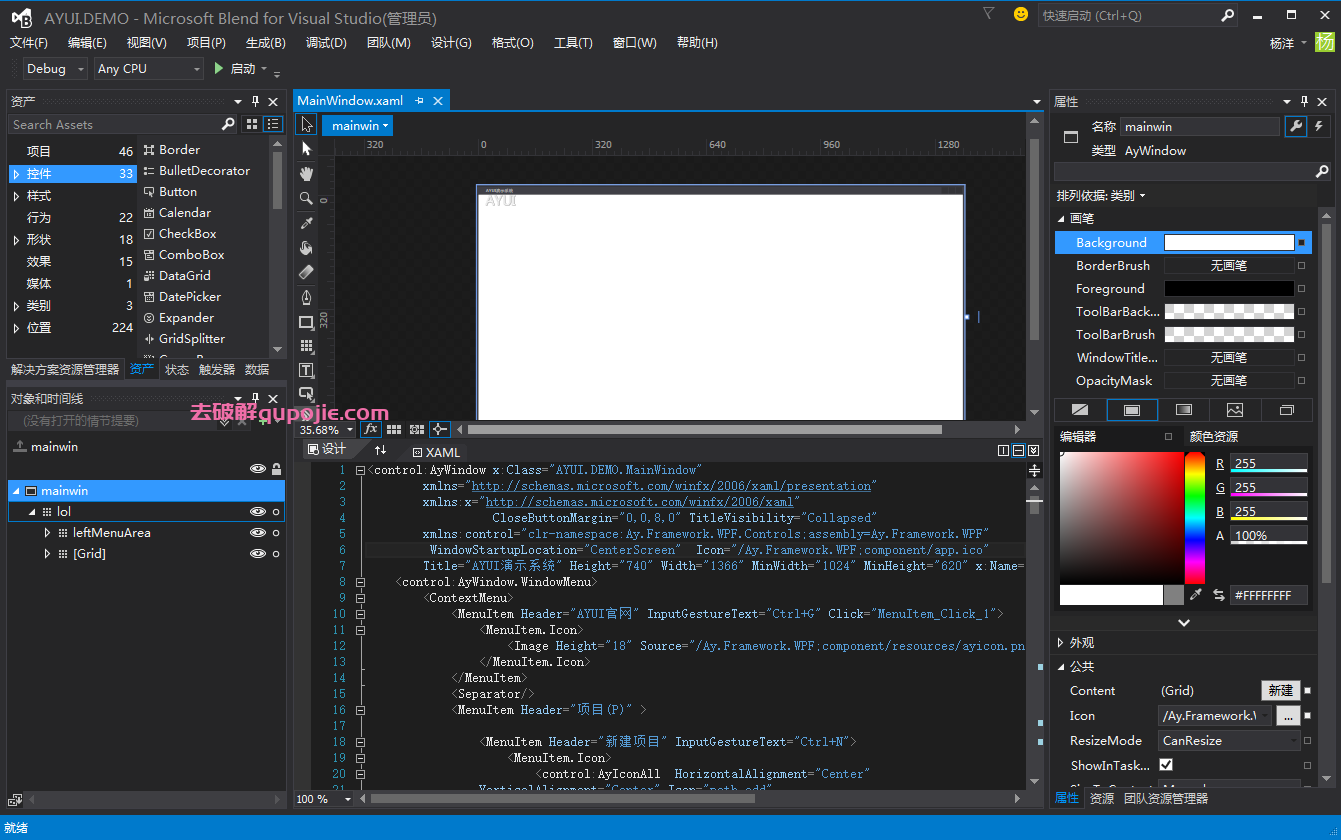Image resolution: width=1341 pixels, height=840 pixels.
Task: Hide the [Grid] element's eye icon
Action: click(x=258, y=554)
